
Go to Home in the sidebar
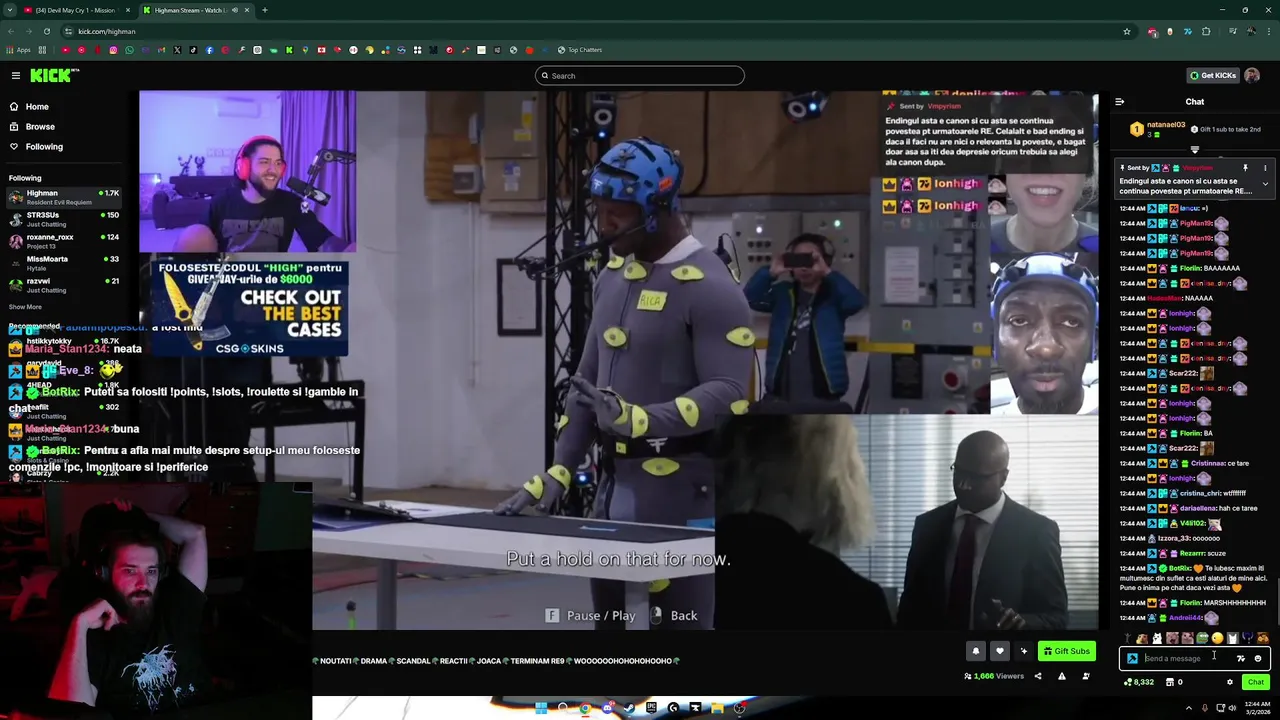point(37,107)
